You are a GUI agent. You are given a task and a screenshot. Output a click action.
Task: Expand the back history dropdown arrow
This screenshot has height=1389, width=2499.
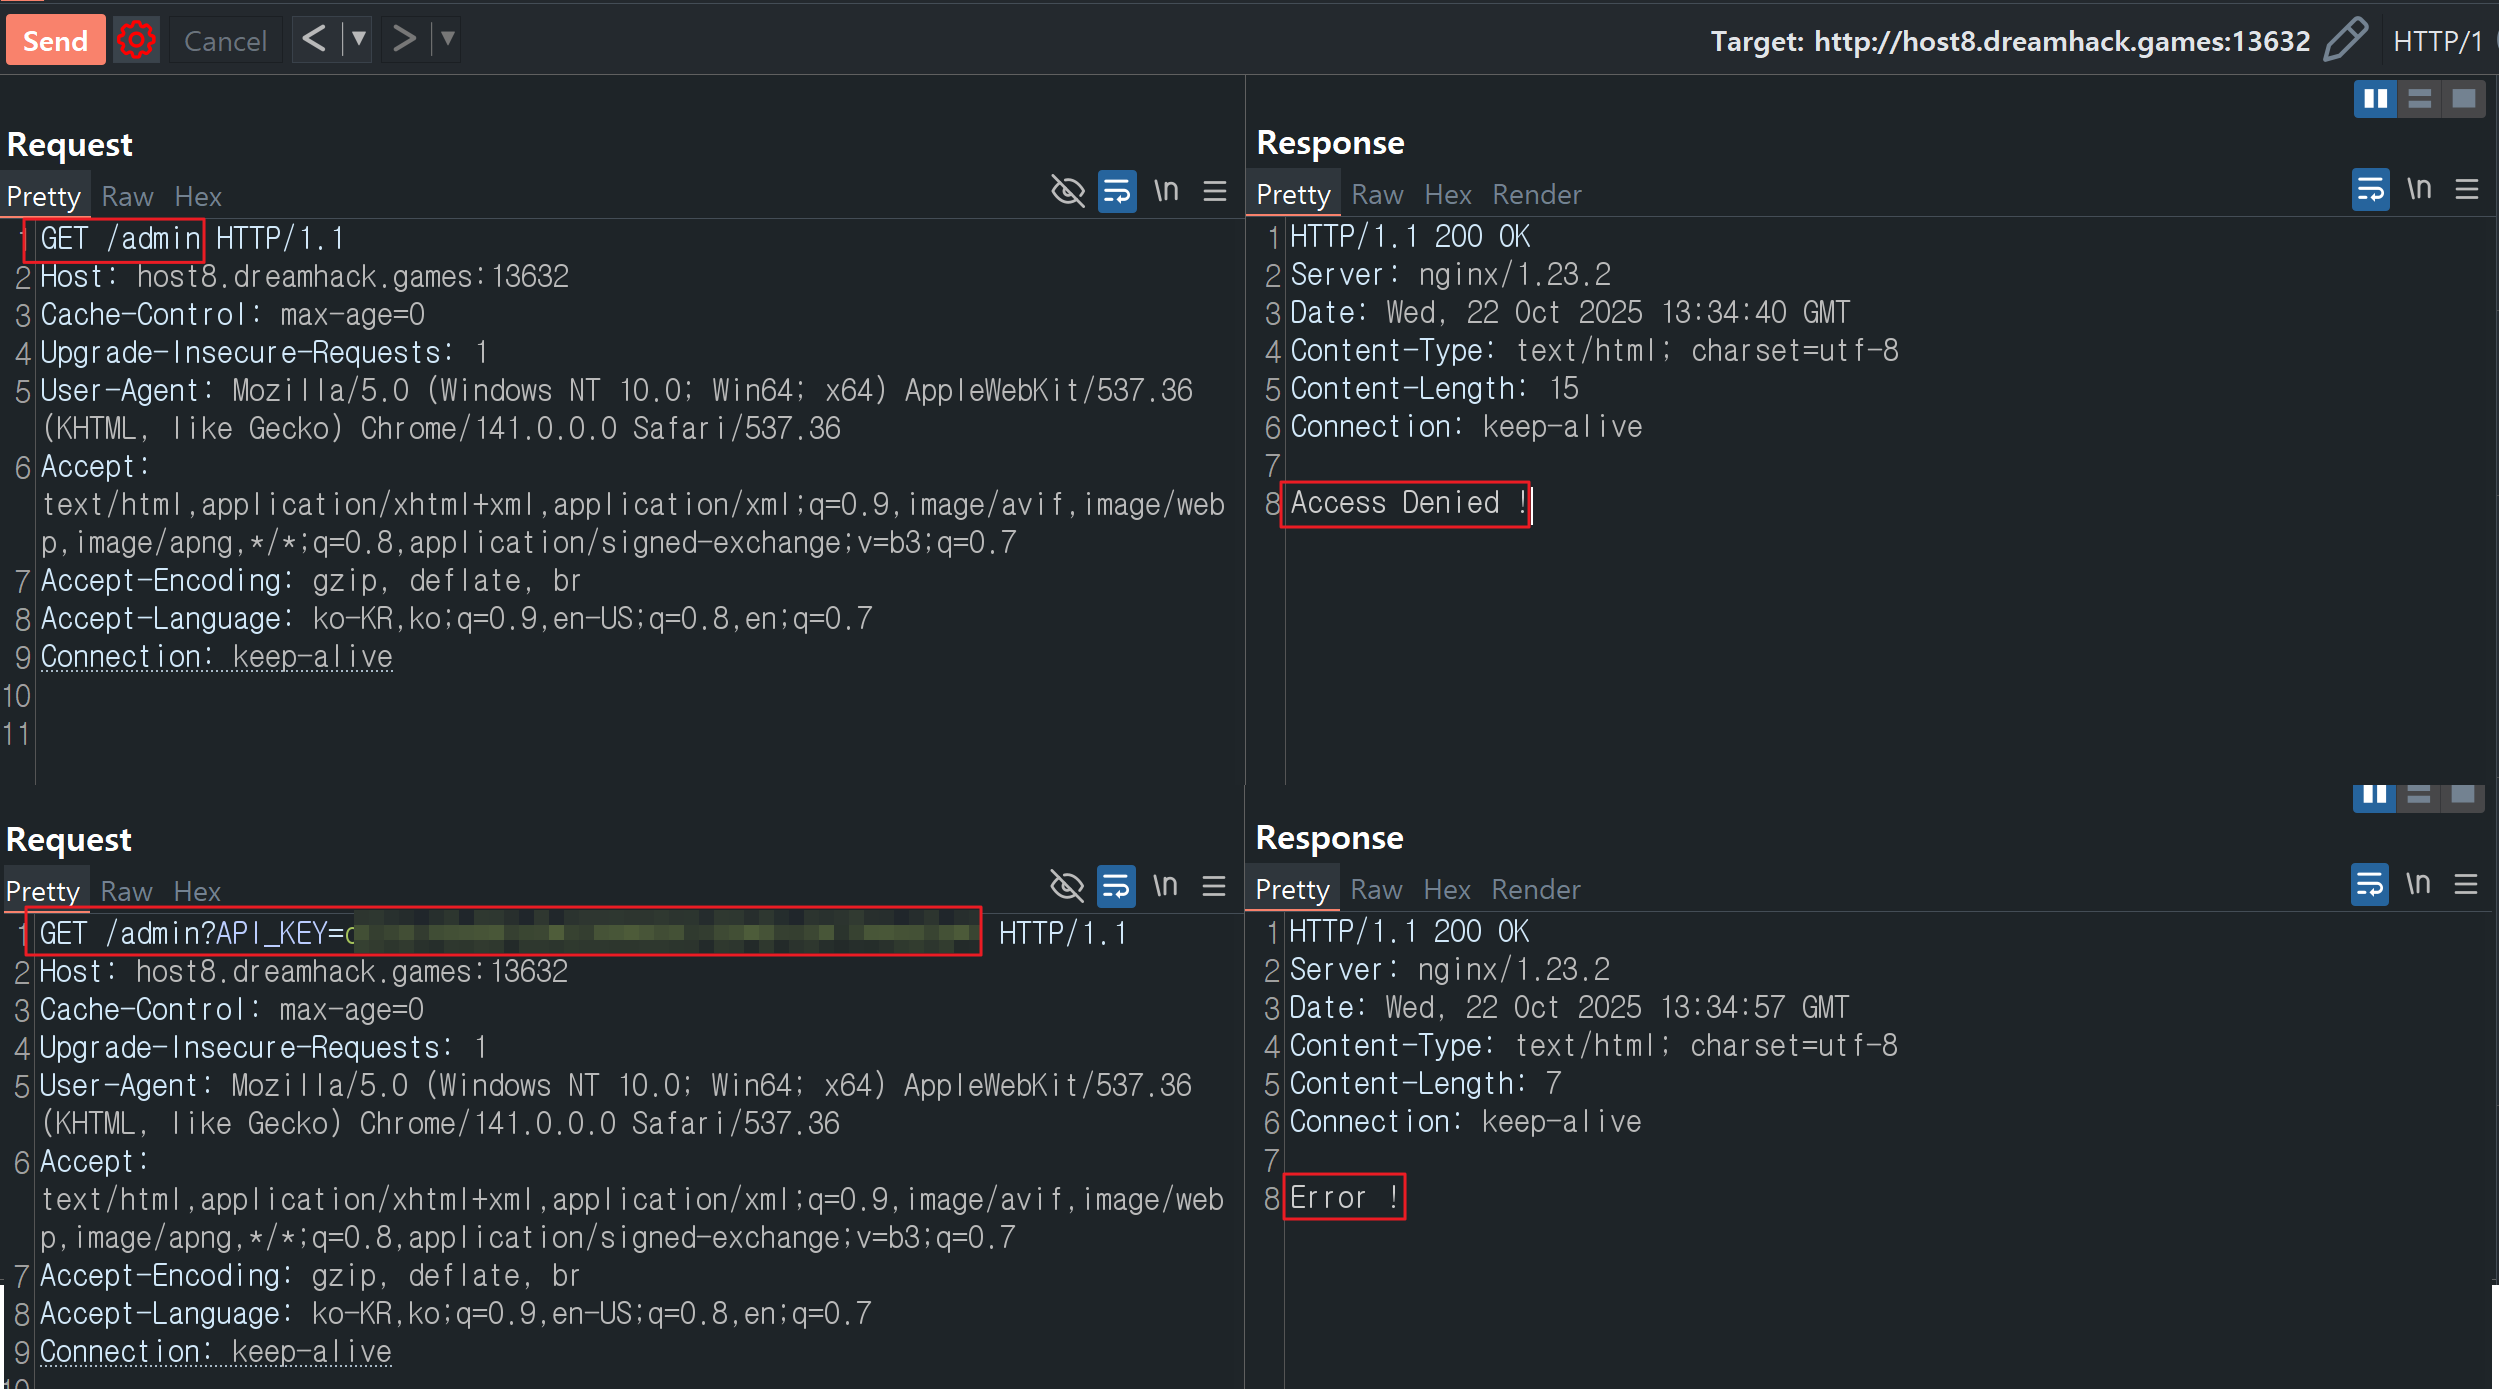358,40
